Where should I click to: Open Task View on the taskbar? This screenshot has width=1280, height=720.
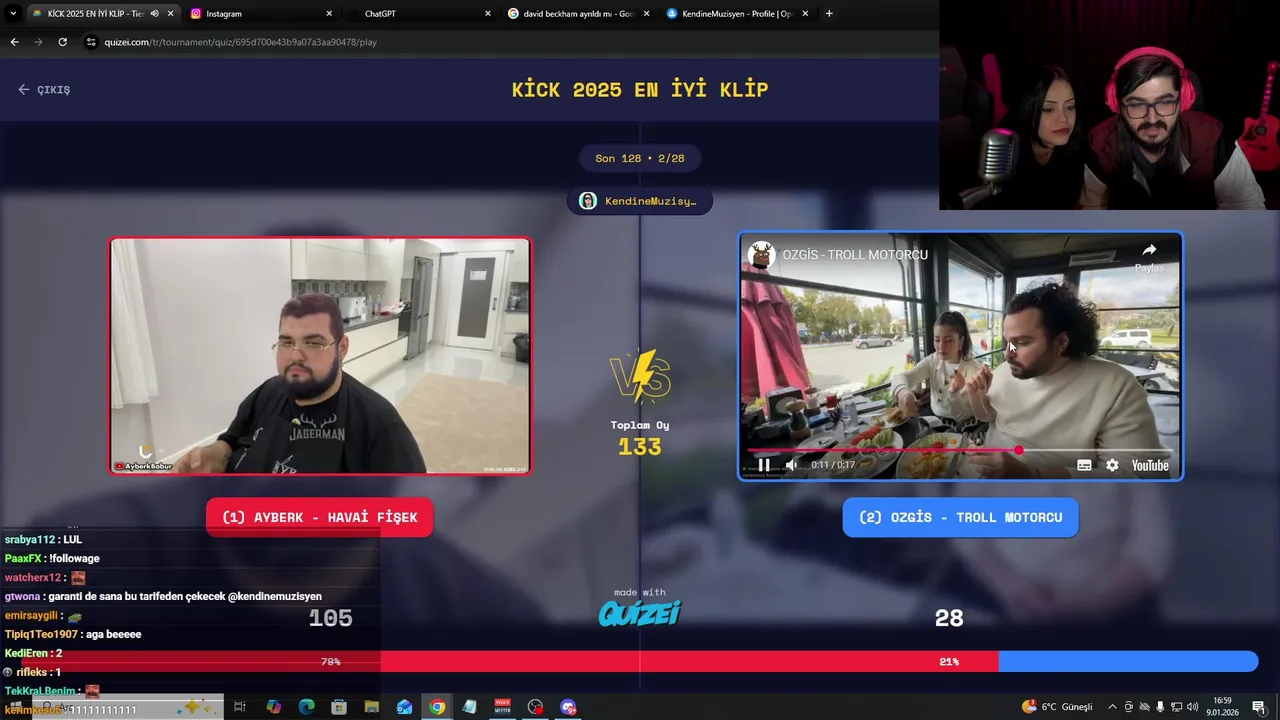pyautogui.click(x=240, y=707)
